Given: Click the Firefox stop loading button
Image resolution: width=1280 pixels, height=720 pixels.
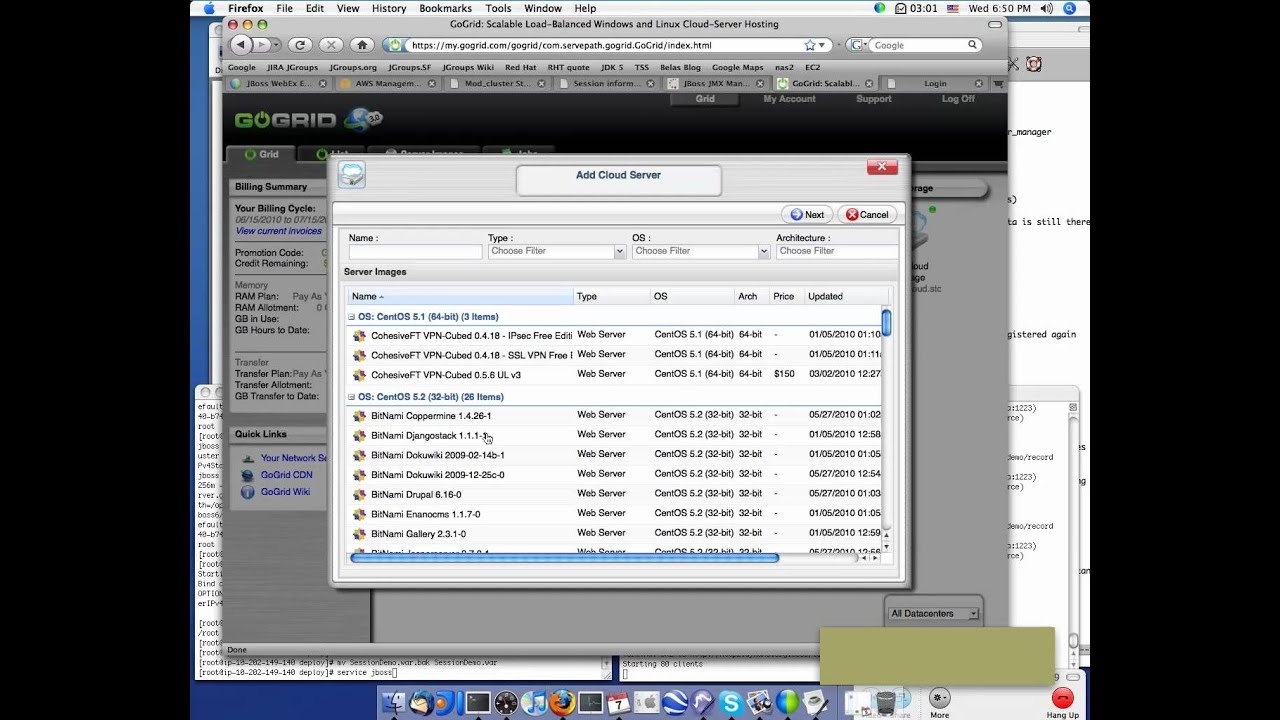Looking at the screenshot, I should (x=331, y=45).
